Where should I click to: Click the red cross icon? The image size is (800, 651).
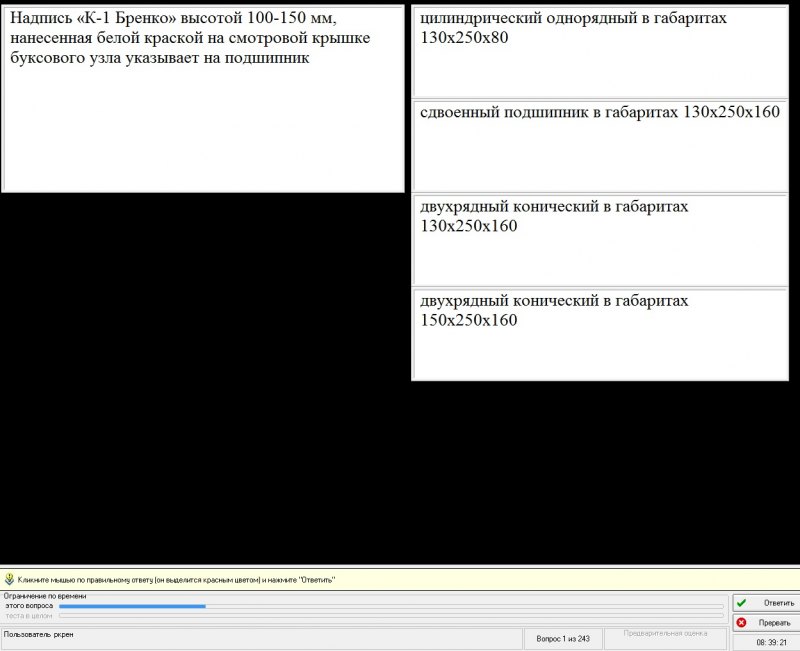[x=742, y=622]
